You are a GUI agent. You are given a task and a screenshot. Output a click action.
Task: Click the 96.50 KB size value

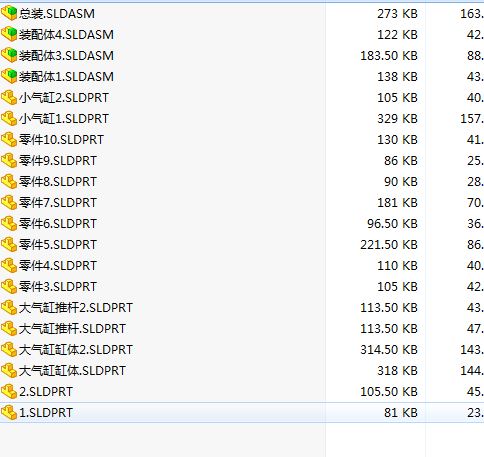point(392,224)
